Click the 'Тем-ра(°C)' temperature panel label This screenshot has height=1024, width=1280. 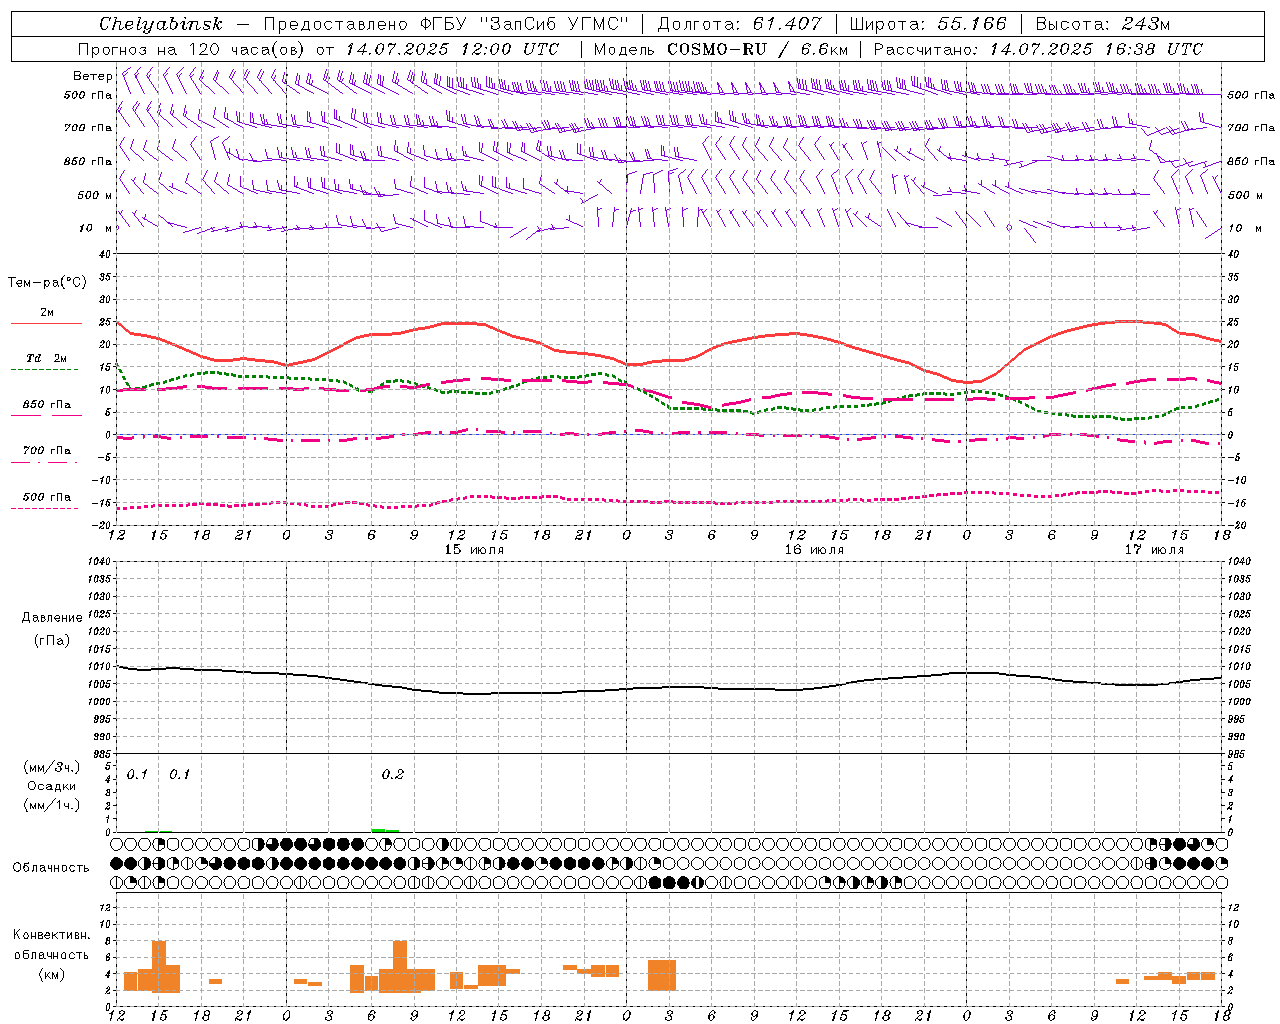tap(47, 283)
